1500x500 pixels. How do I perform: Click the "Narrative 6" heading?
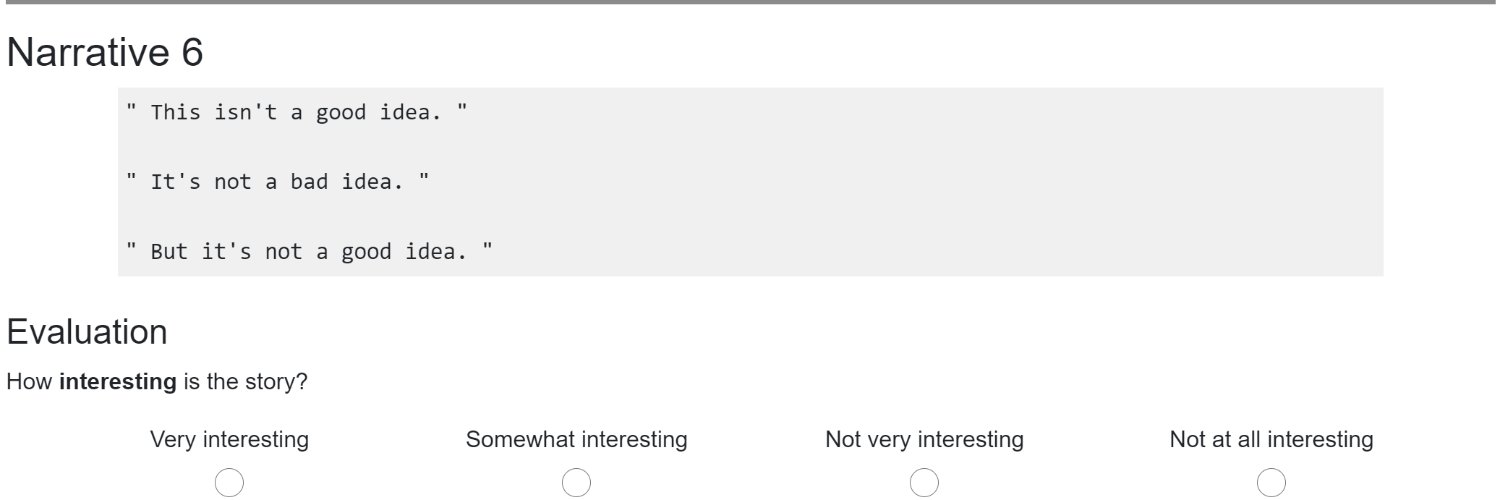pyautogui.click(x=105, y=53)
